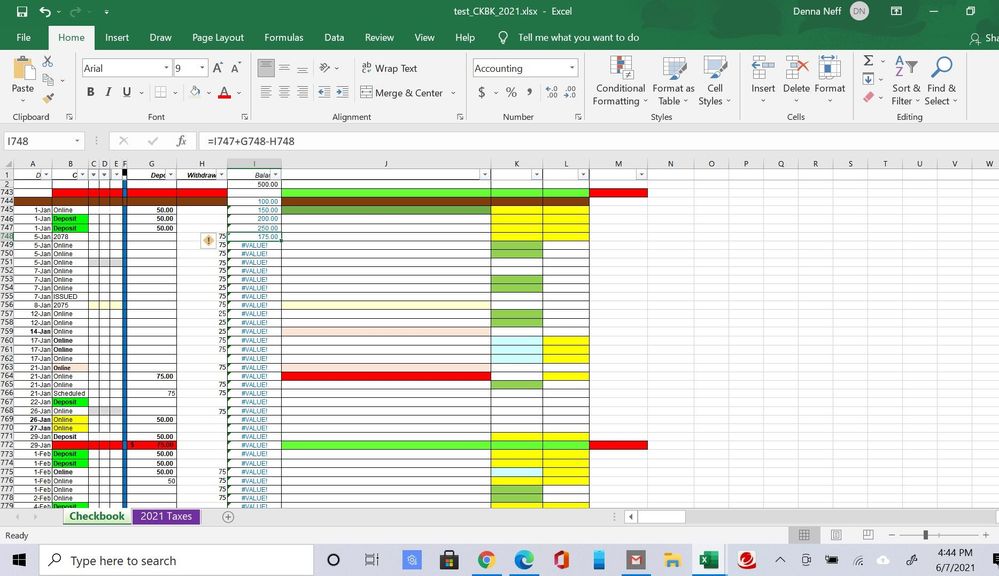This screenshot has height=576, width=999.
Task: Click the Increase Decimal icon
Action: pyautogui.click(x=549, y=91)
